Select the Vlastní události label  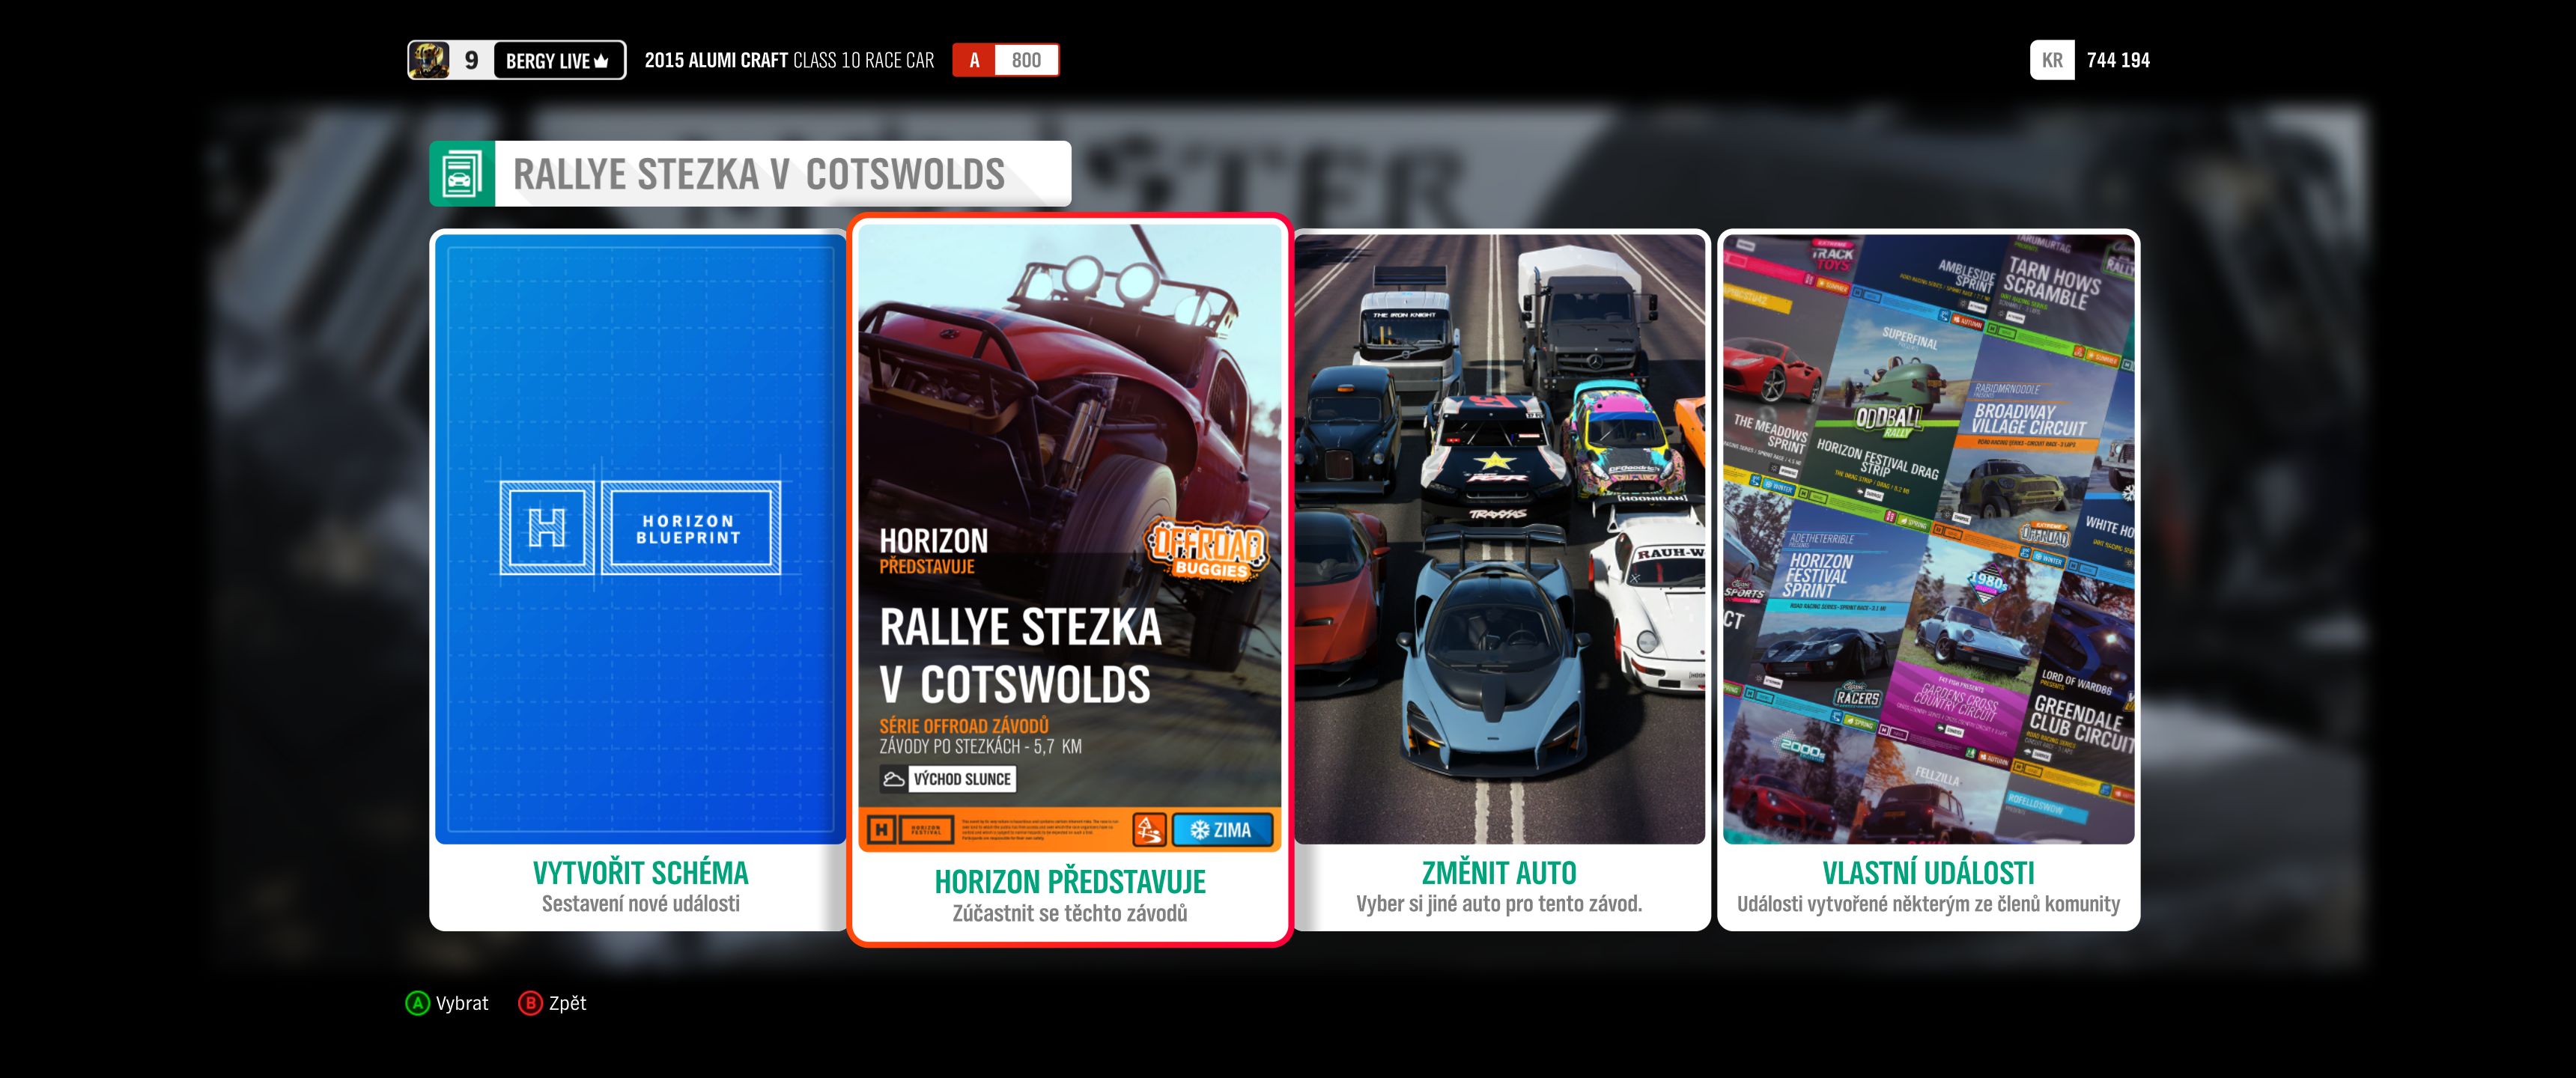coord(1928,873)
